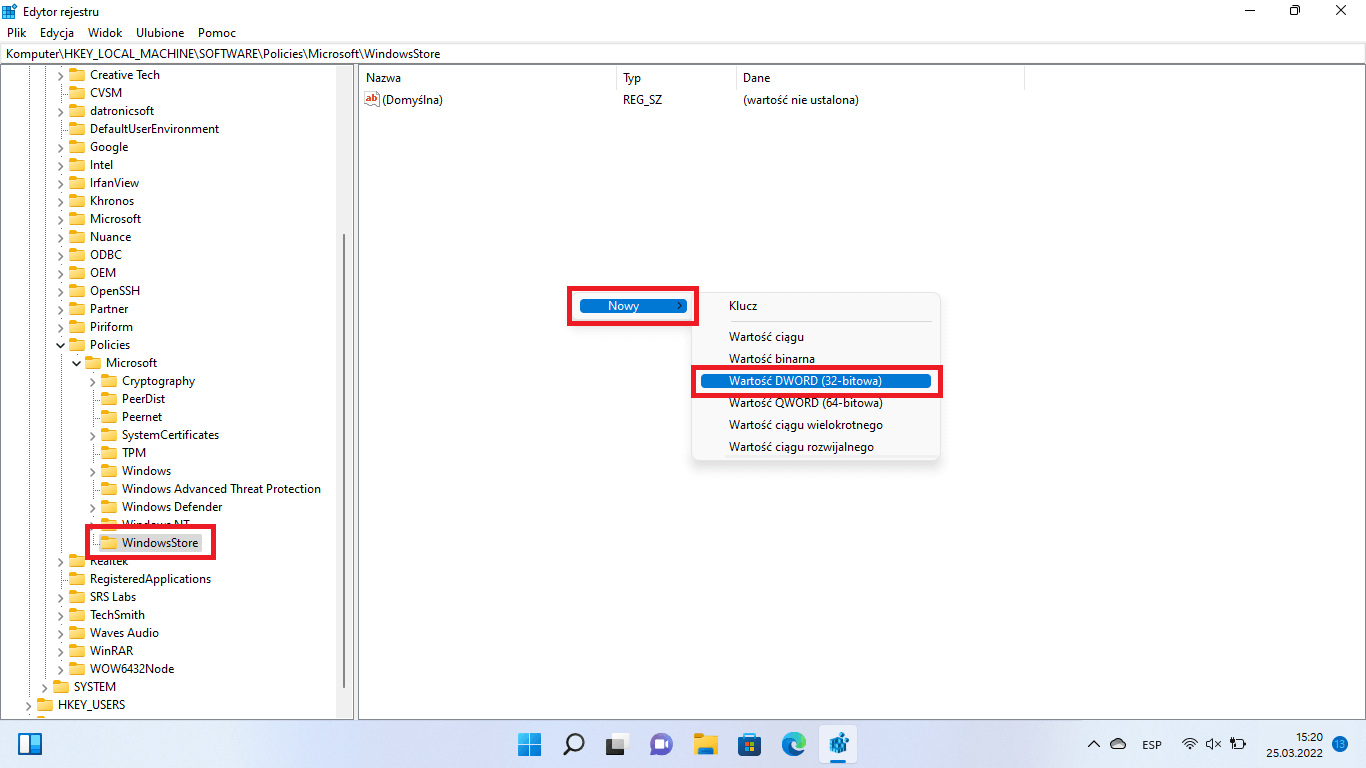Viewport: 1366px width, 768px height.
Task: Open the Pomoc menu
Action: click(217, 32)
